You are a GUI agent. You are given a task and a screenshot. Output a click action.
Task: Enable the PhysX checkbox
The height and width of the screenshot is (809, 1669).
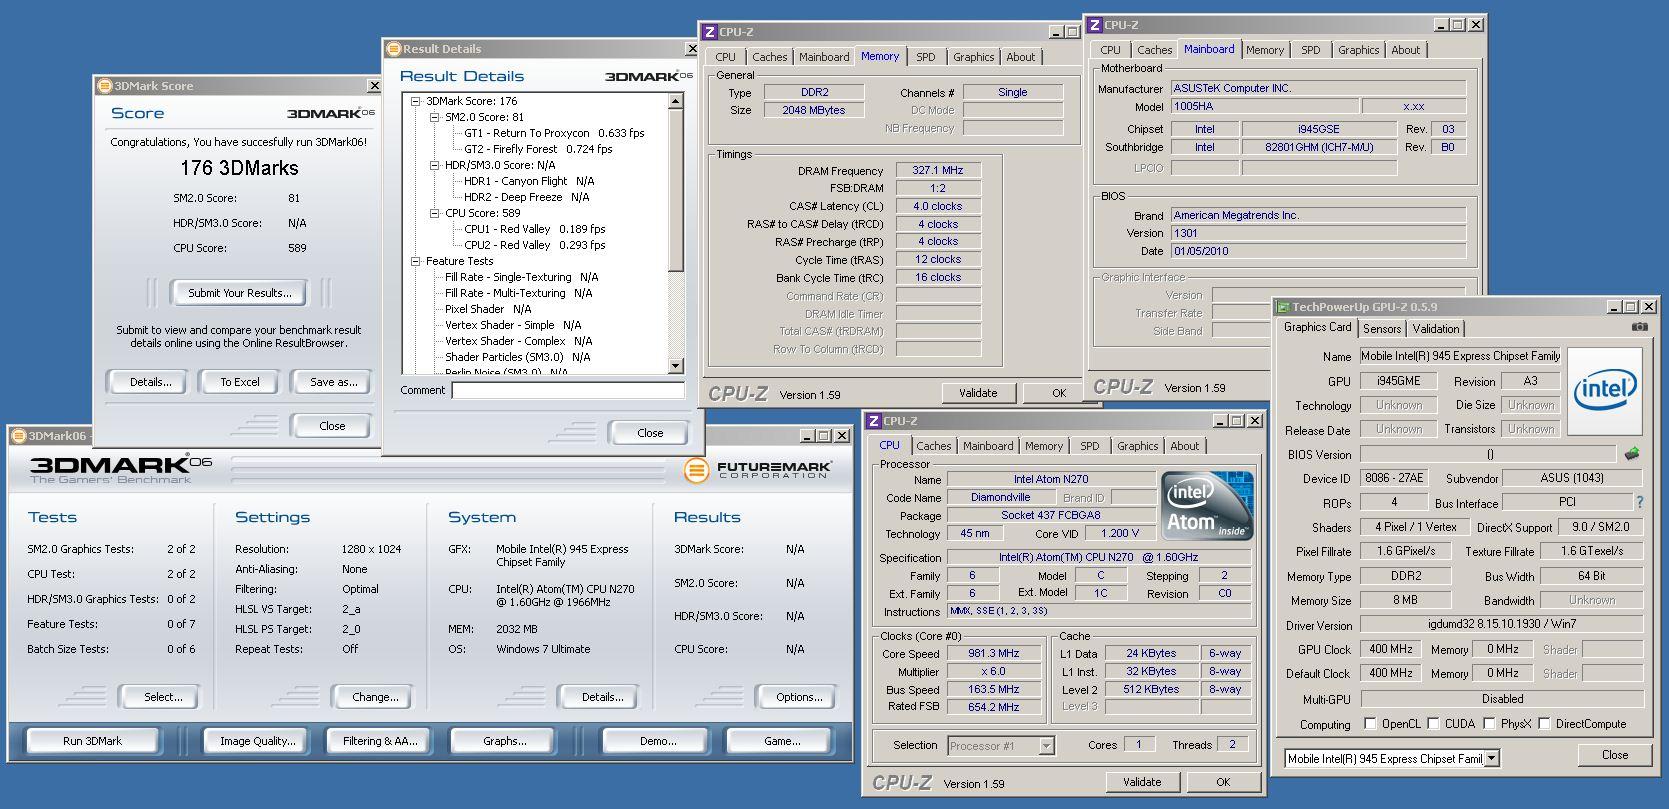1489,723
